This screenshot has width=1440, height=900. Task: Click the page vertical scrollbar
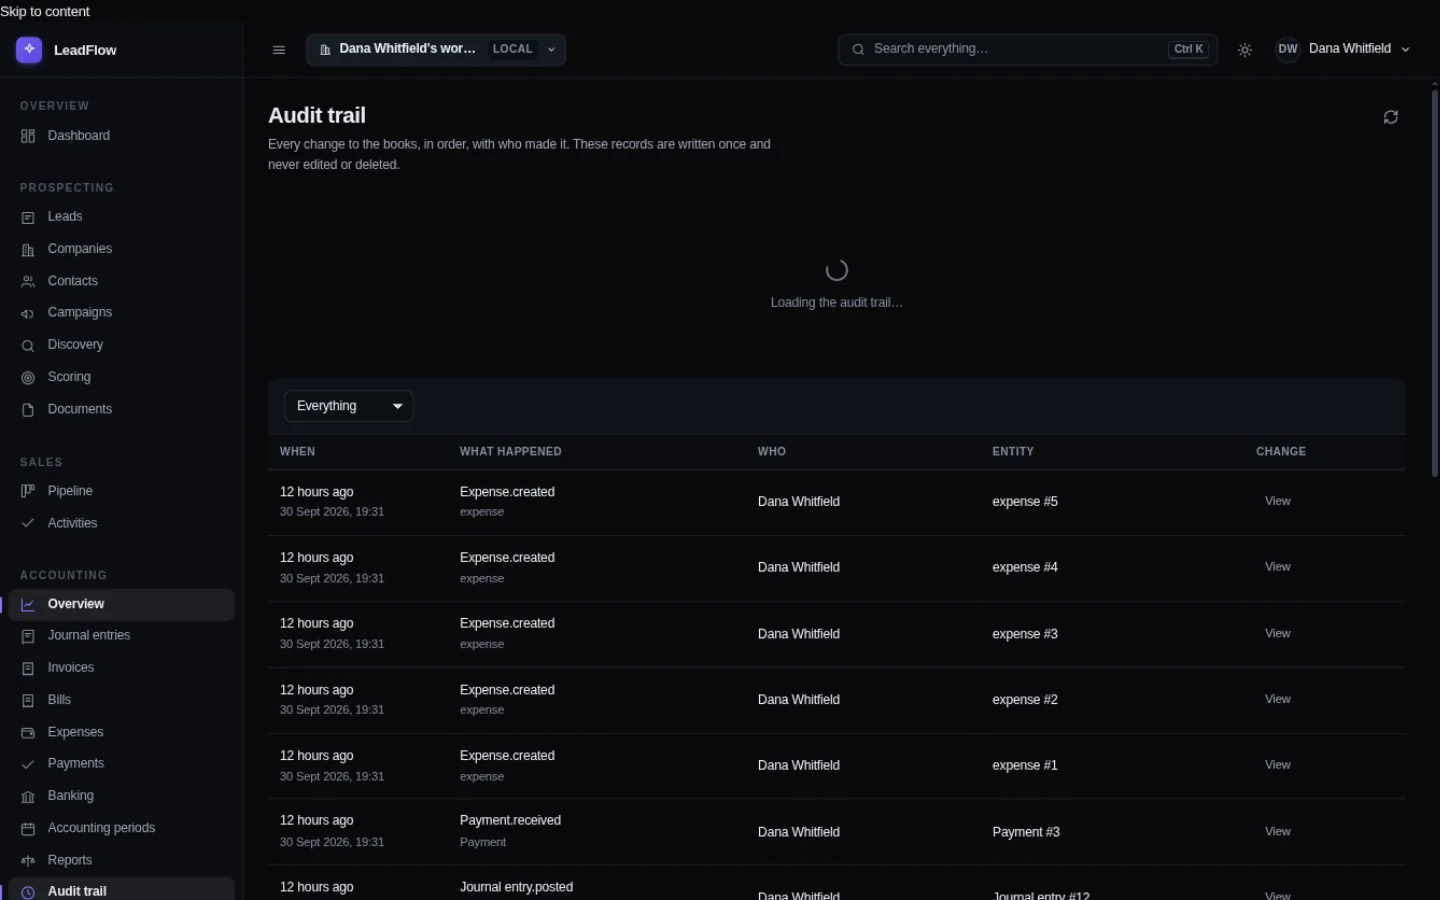pos(1435,284)
